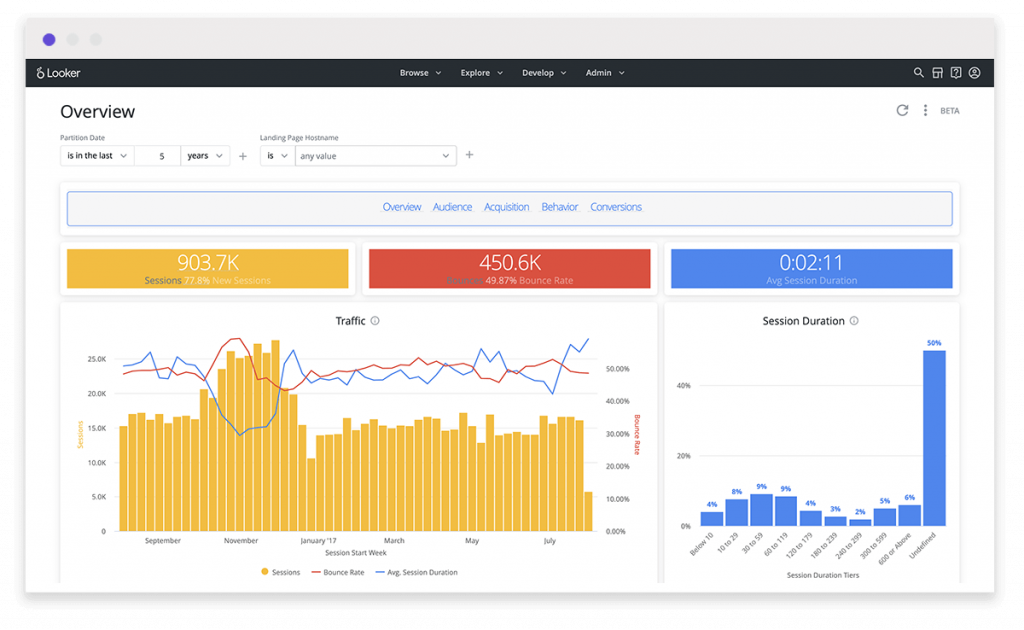Click the info icon next to Traffic
Image resolution: width=1024 pixels, height=630 pixels.
coord(376,321)
